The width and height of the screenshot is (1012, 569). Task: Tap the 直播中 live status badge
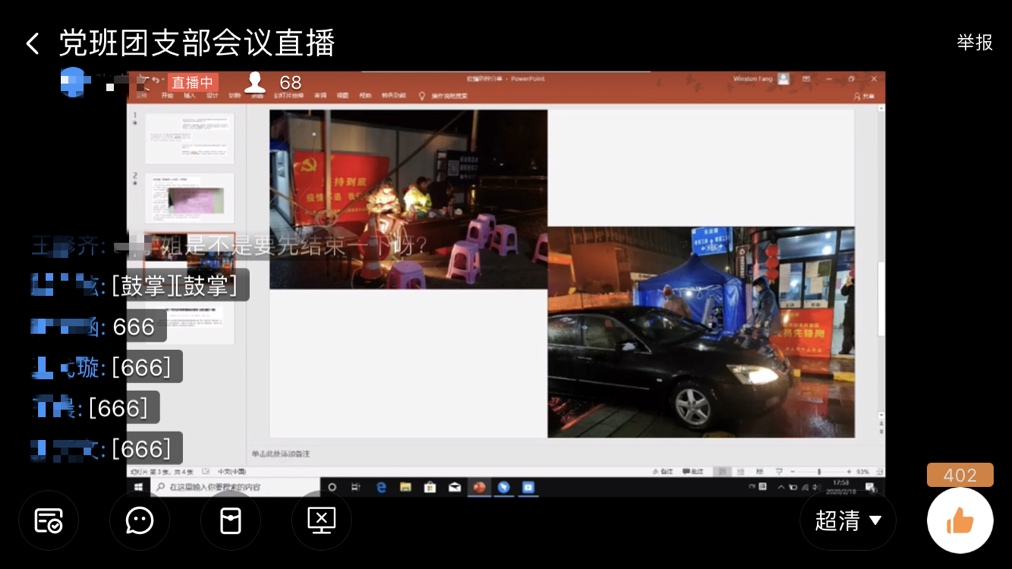click(x=192, y=83)
